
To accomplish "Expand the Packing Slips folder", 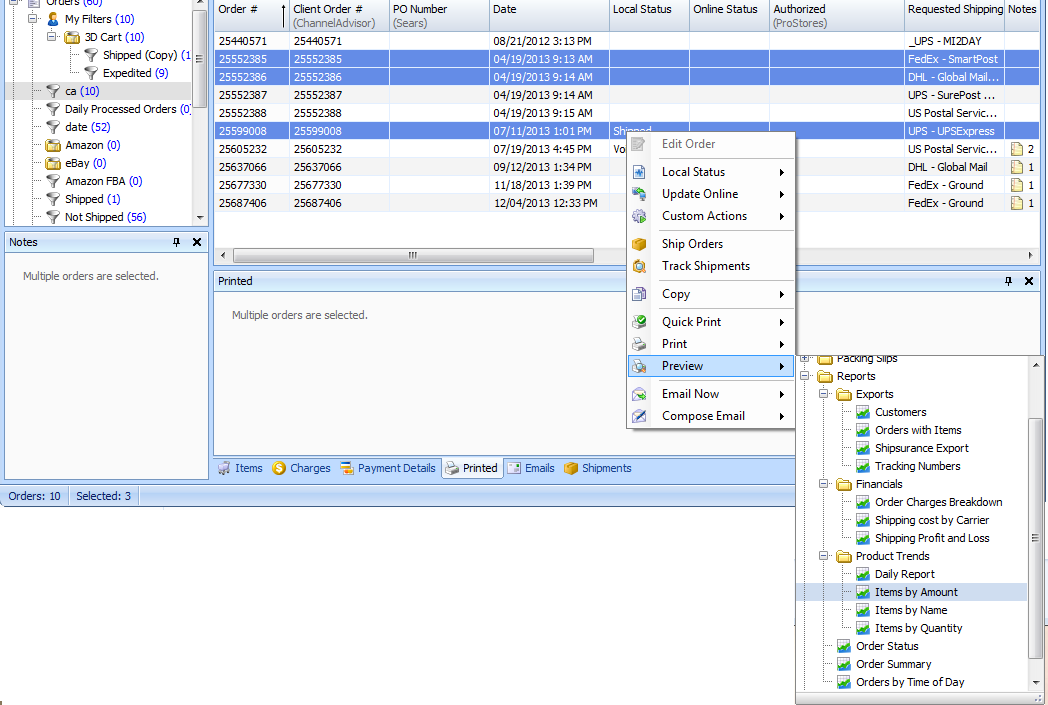I will tap(805, 358).
